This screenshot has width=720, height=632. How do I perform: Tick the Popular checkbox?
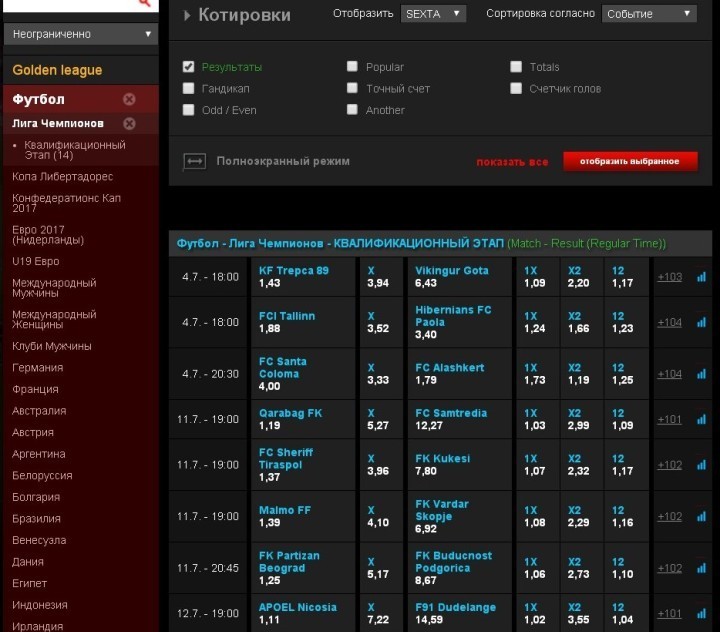(352, 67)
